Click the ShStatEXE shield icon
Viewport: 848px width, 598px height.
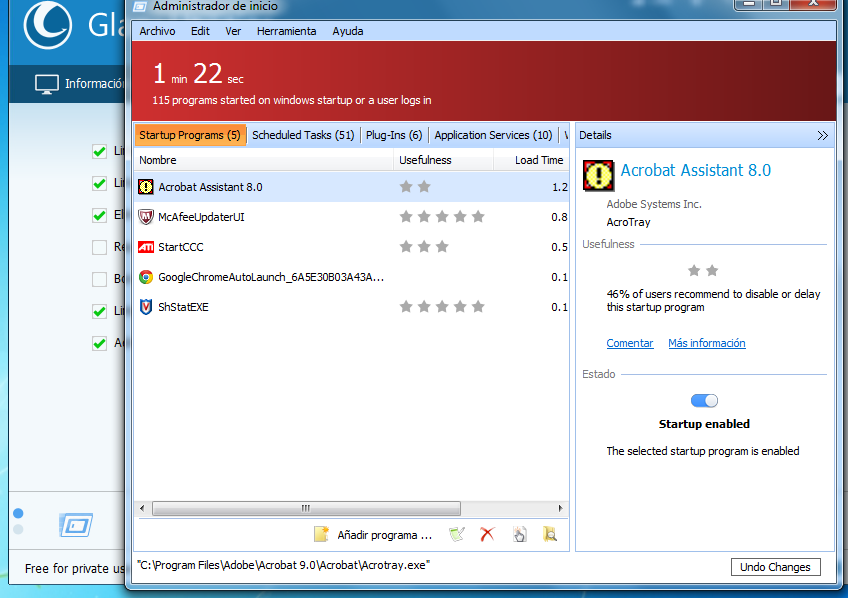pyautogui.click(x=146, y=307)
